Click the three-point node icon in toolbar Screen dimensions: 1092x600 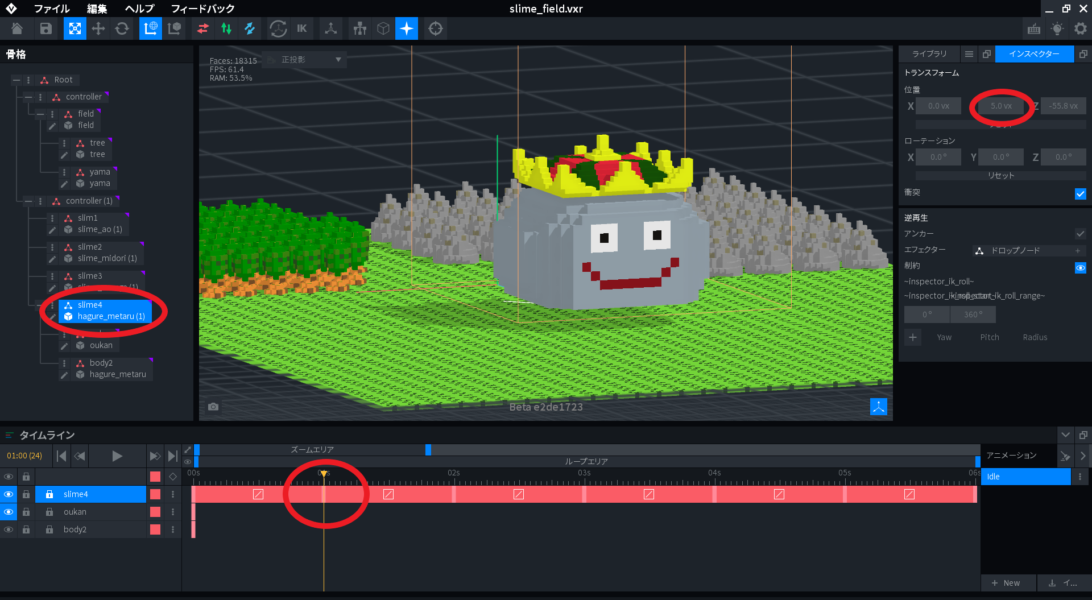(331, 29)
